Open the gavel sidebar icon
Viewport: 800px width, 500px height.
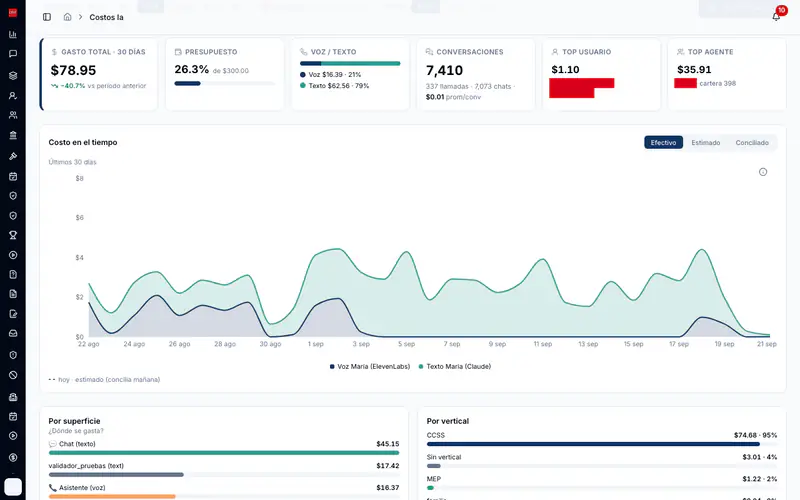coord(13,156)
